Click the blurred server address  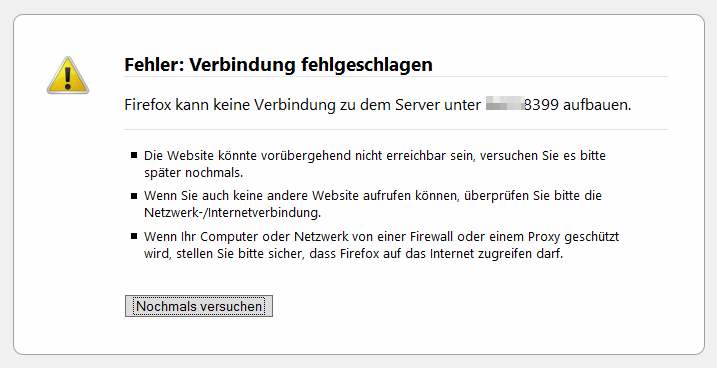coord(504,105)
